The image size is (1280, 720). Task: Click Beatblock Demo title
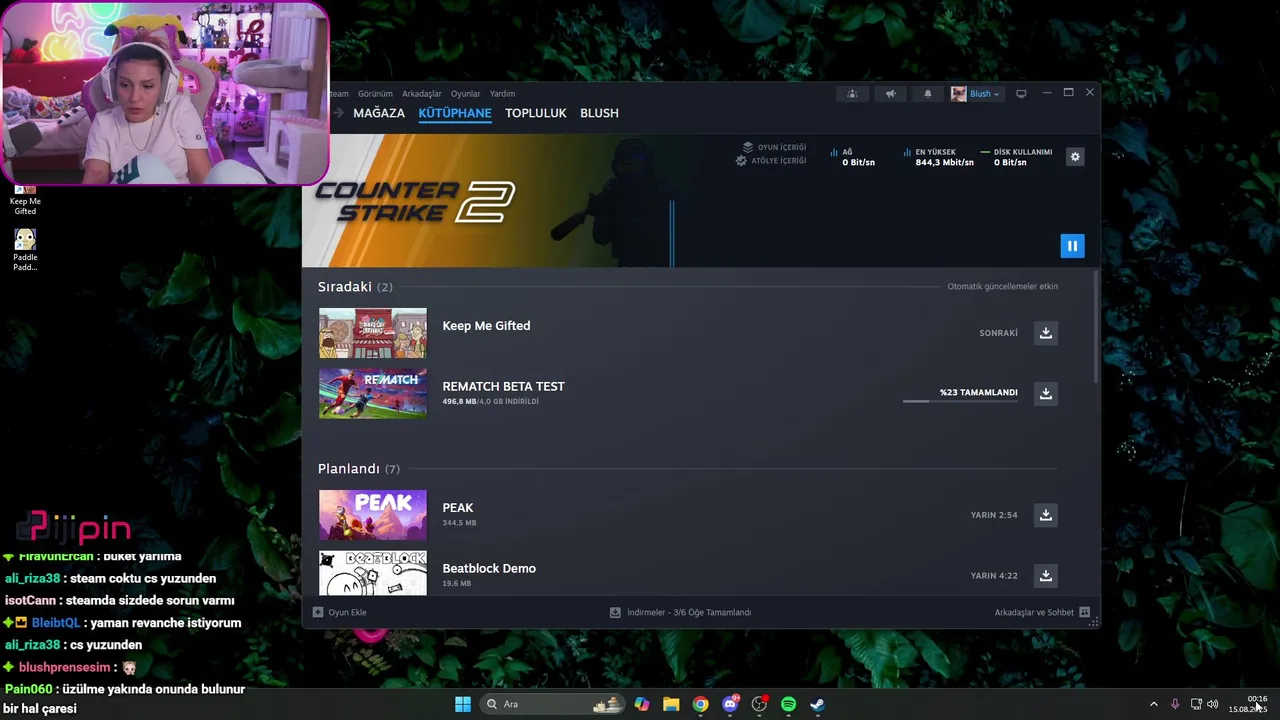pyautogui.click(x=489, y=568)
